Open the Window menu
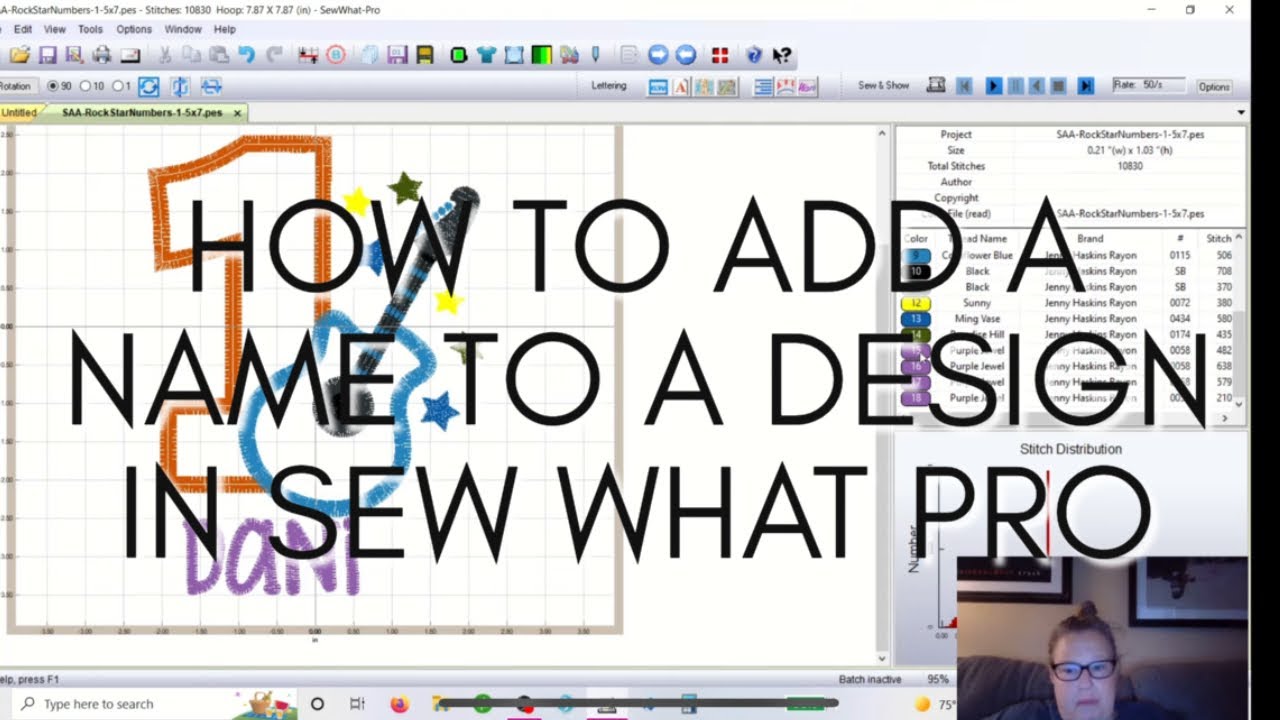The width and height of the screenshot is (1280, 720). coord(183,30)
